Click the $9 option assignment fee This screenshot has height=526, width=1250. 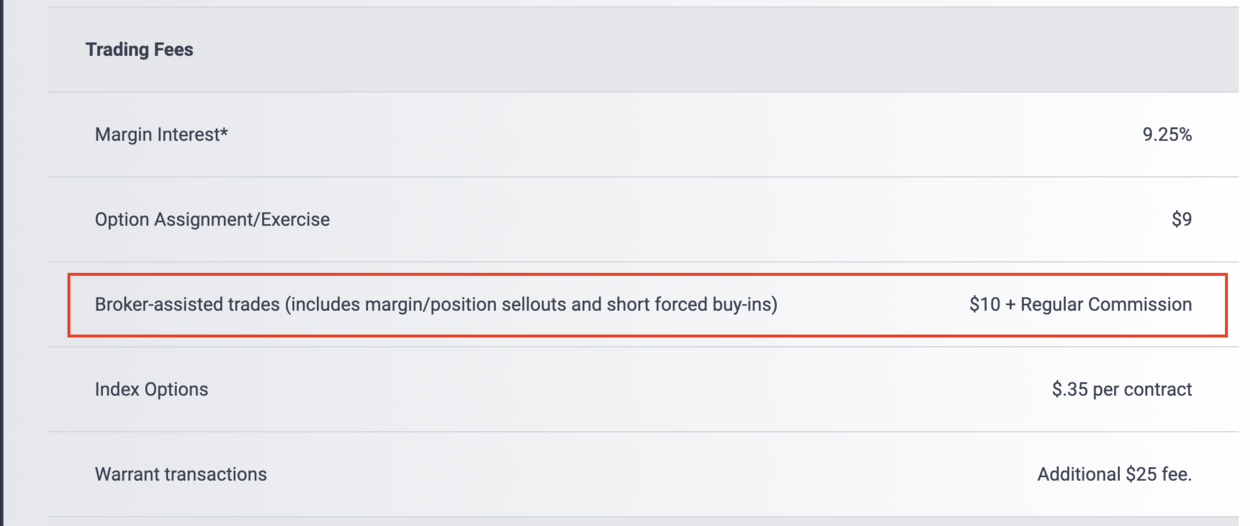pyautogui.click(x=1181, y=219)
